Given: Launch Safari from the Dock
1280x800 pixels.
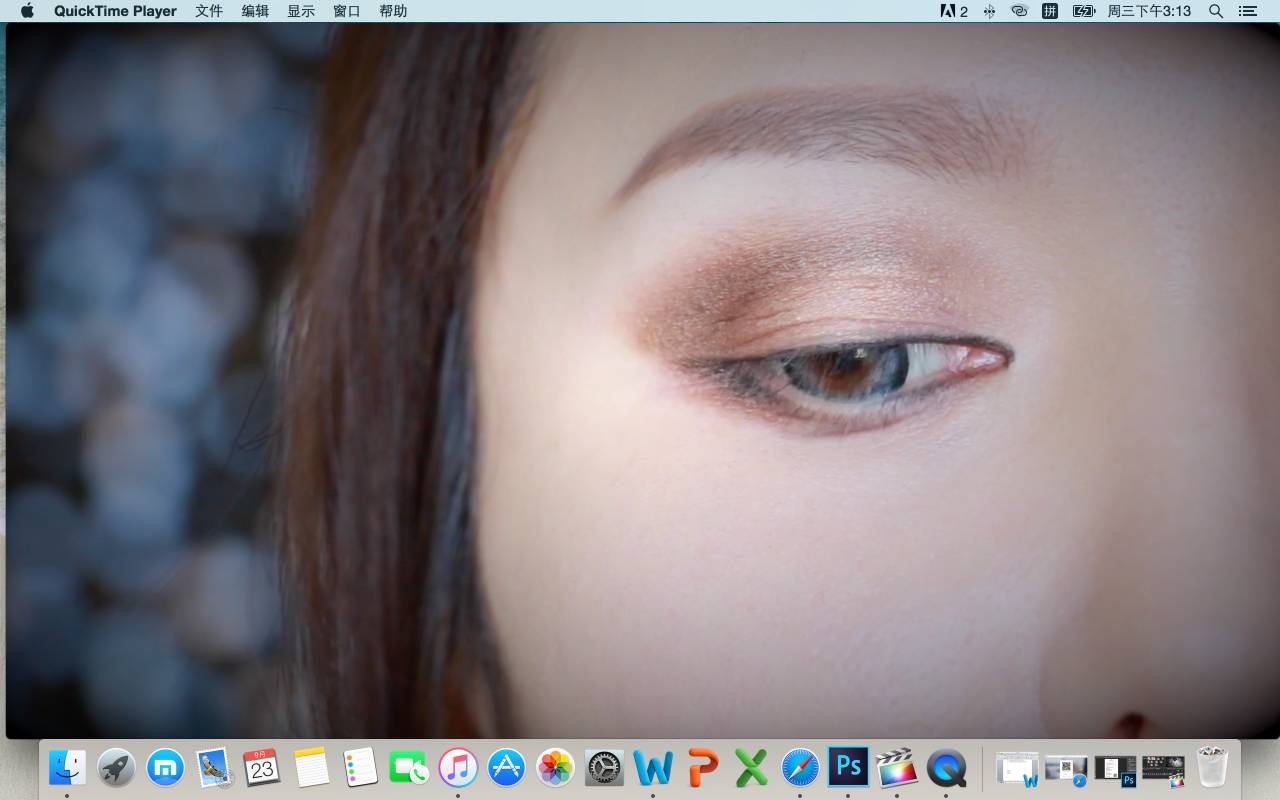Looking at the screenshot, I should [800, 768].
